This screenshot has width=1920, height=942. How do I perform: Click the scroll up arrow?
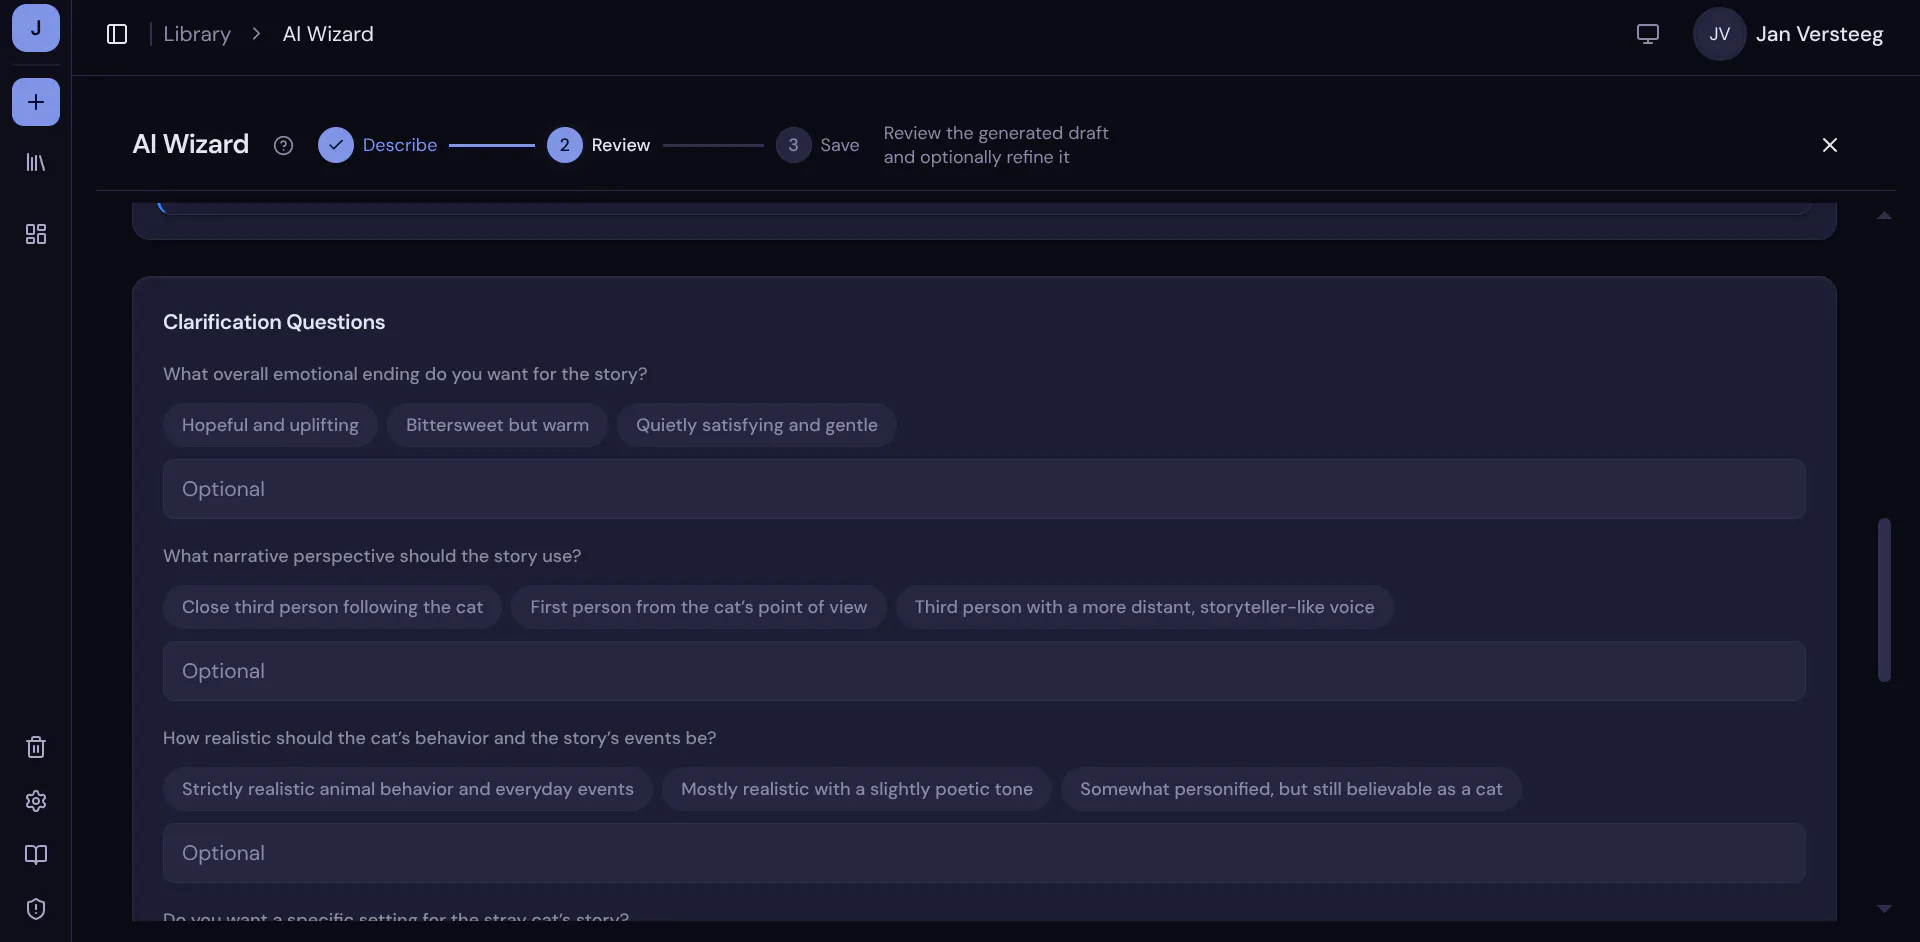[1884, 215]
